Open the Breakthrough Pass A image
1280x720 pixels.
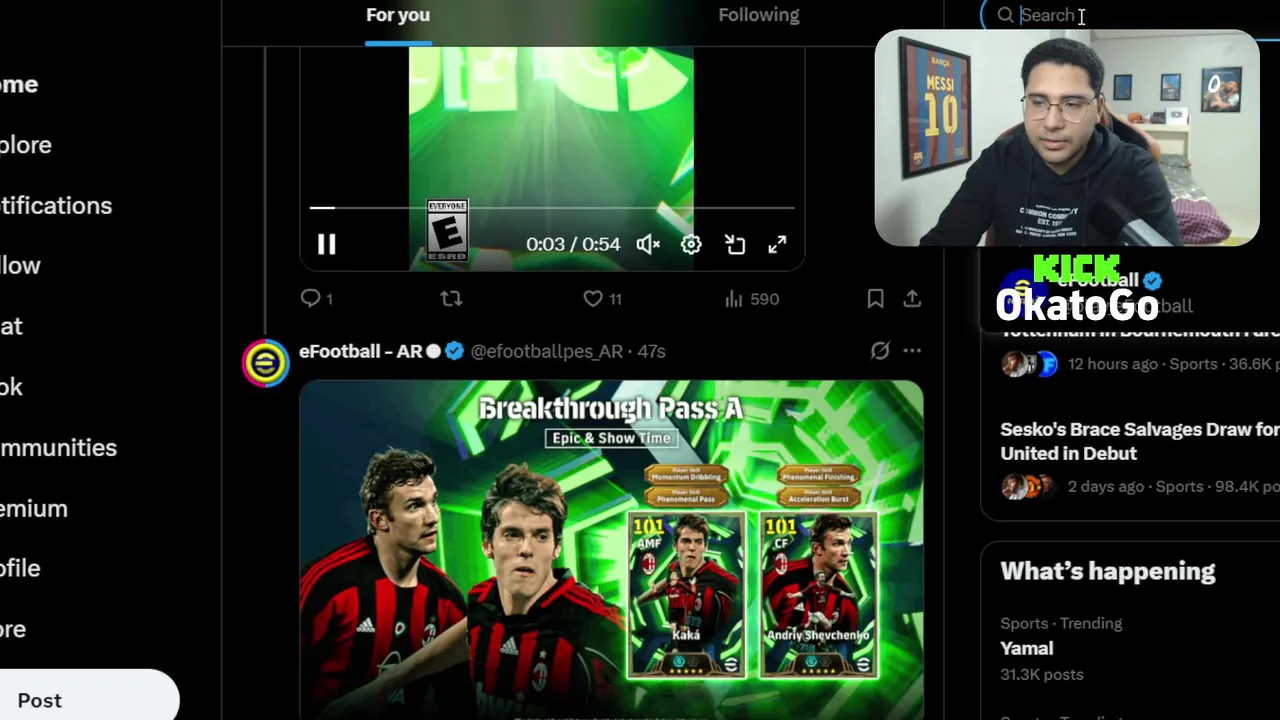click(611, 550)
